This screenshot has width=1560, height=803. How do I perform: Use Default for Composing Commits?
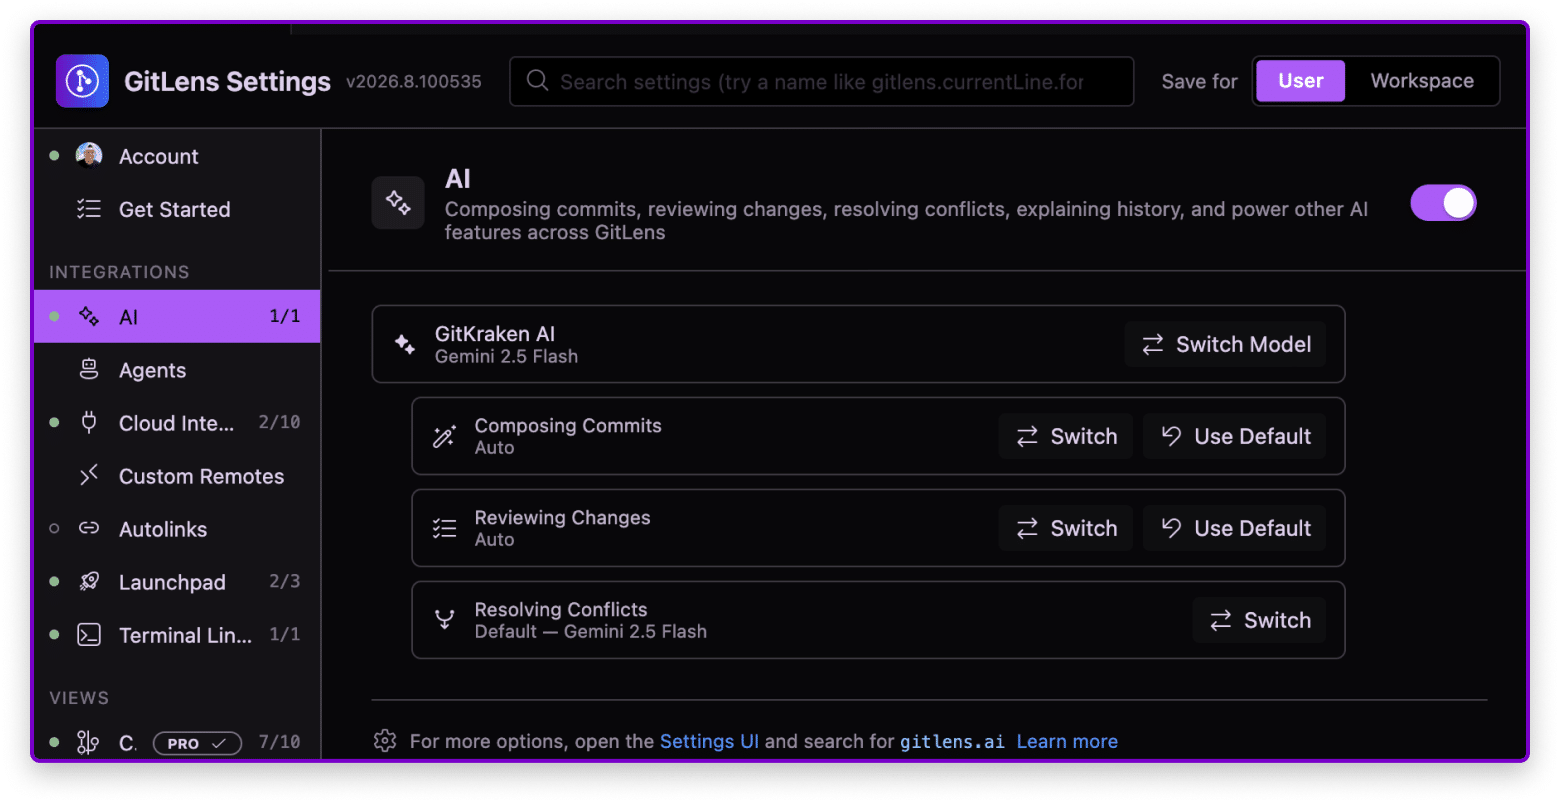click(1235, 436)
